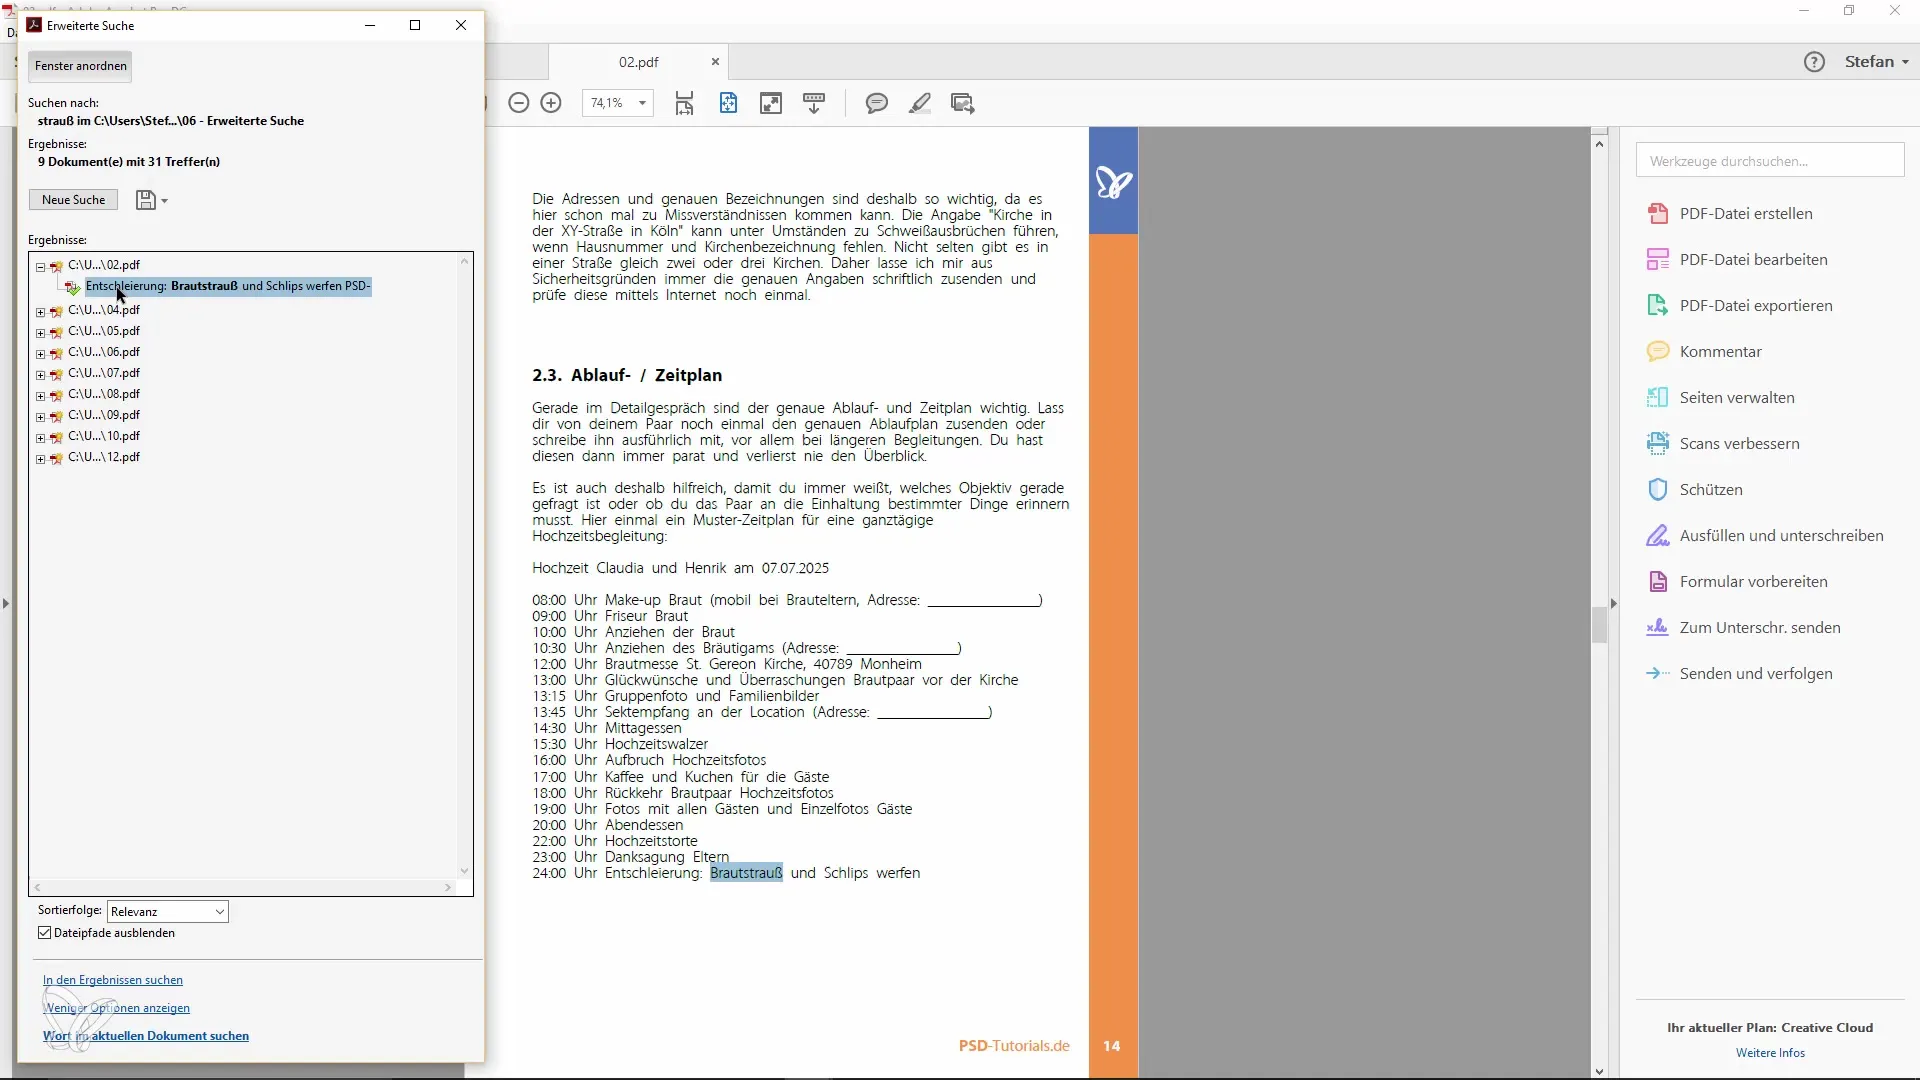Viewport: 1920px width, 1080px height.
Task: Click Wort im aktuellen Dokument suchen link
Action: tap(146, 1036)
